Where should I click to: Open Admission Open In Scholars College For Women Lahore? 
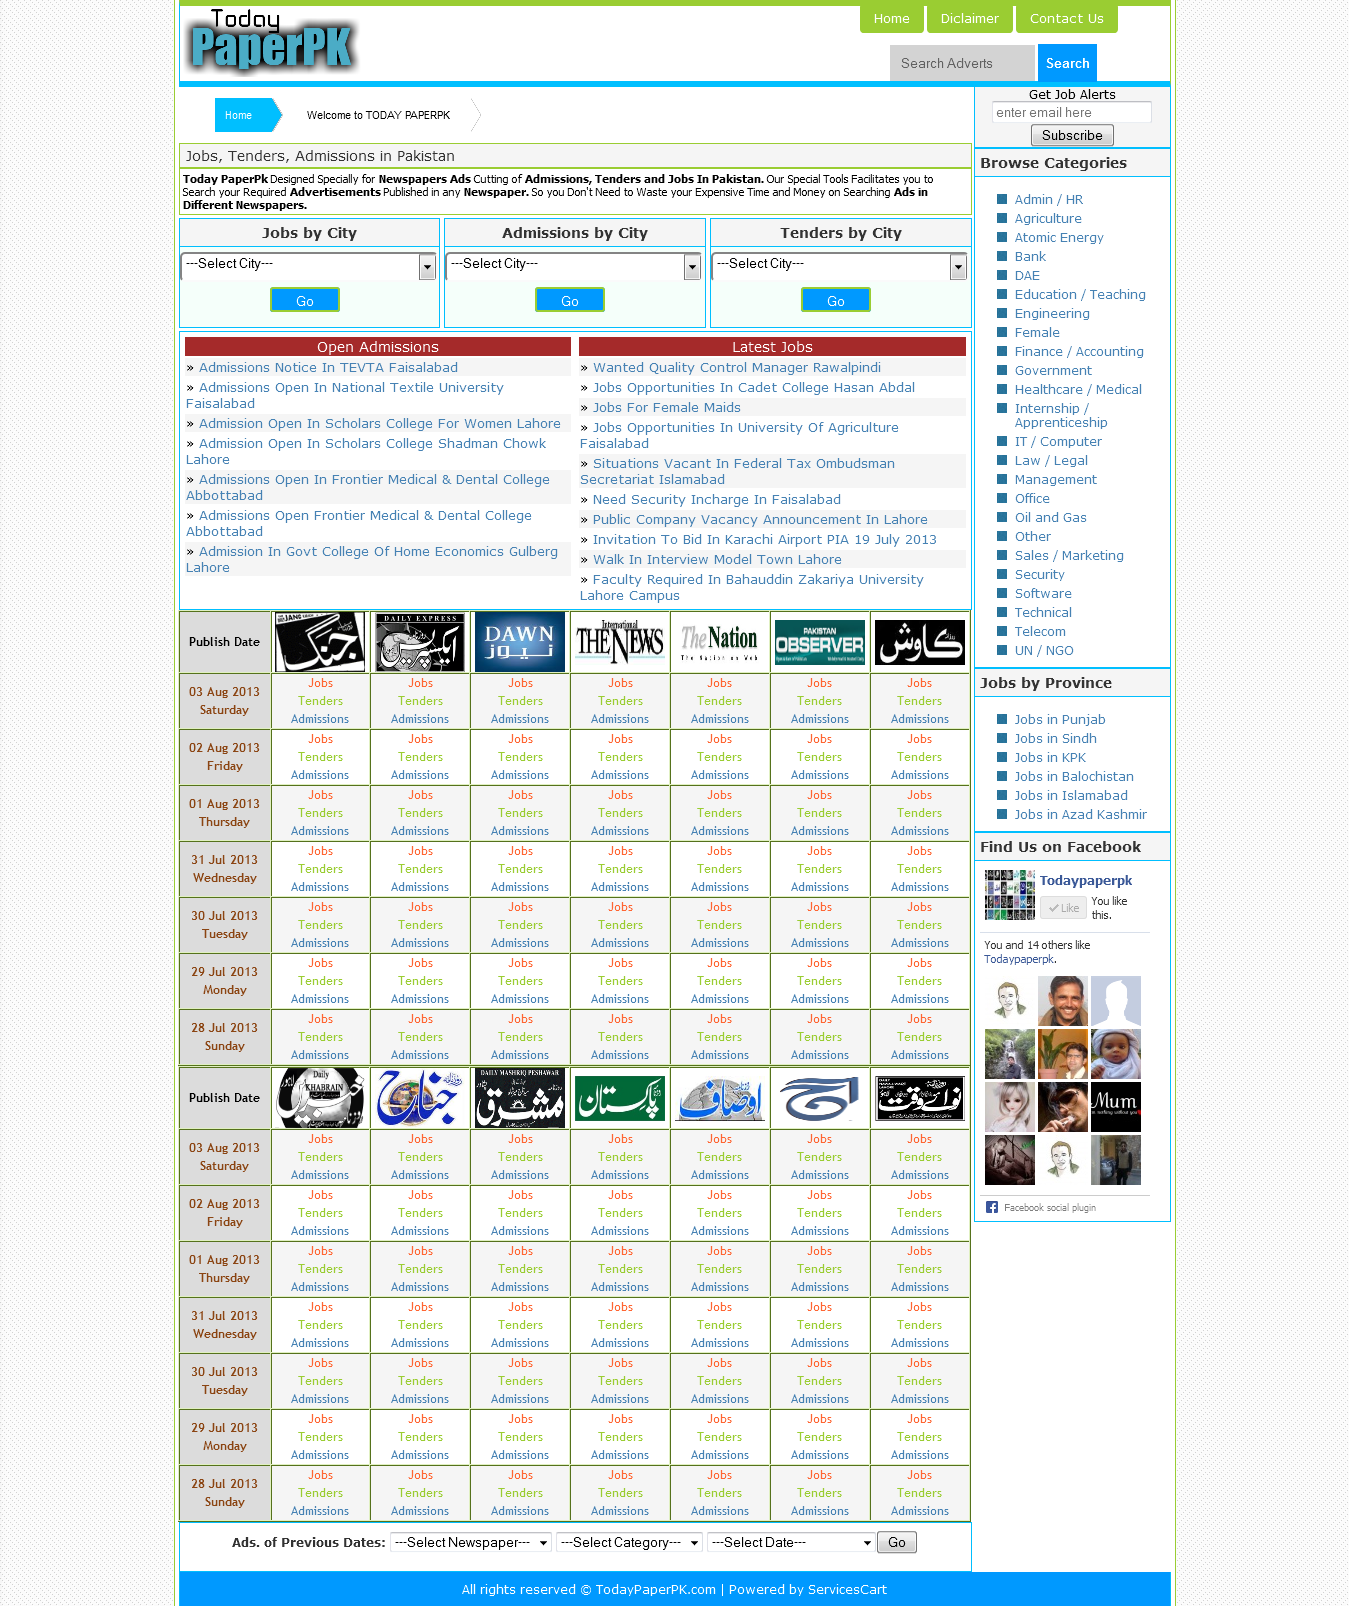tap(380, 424)
